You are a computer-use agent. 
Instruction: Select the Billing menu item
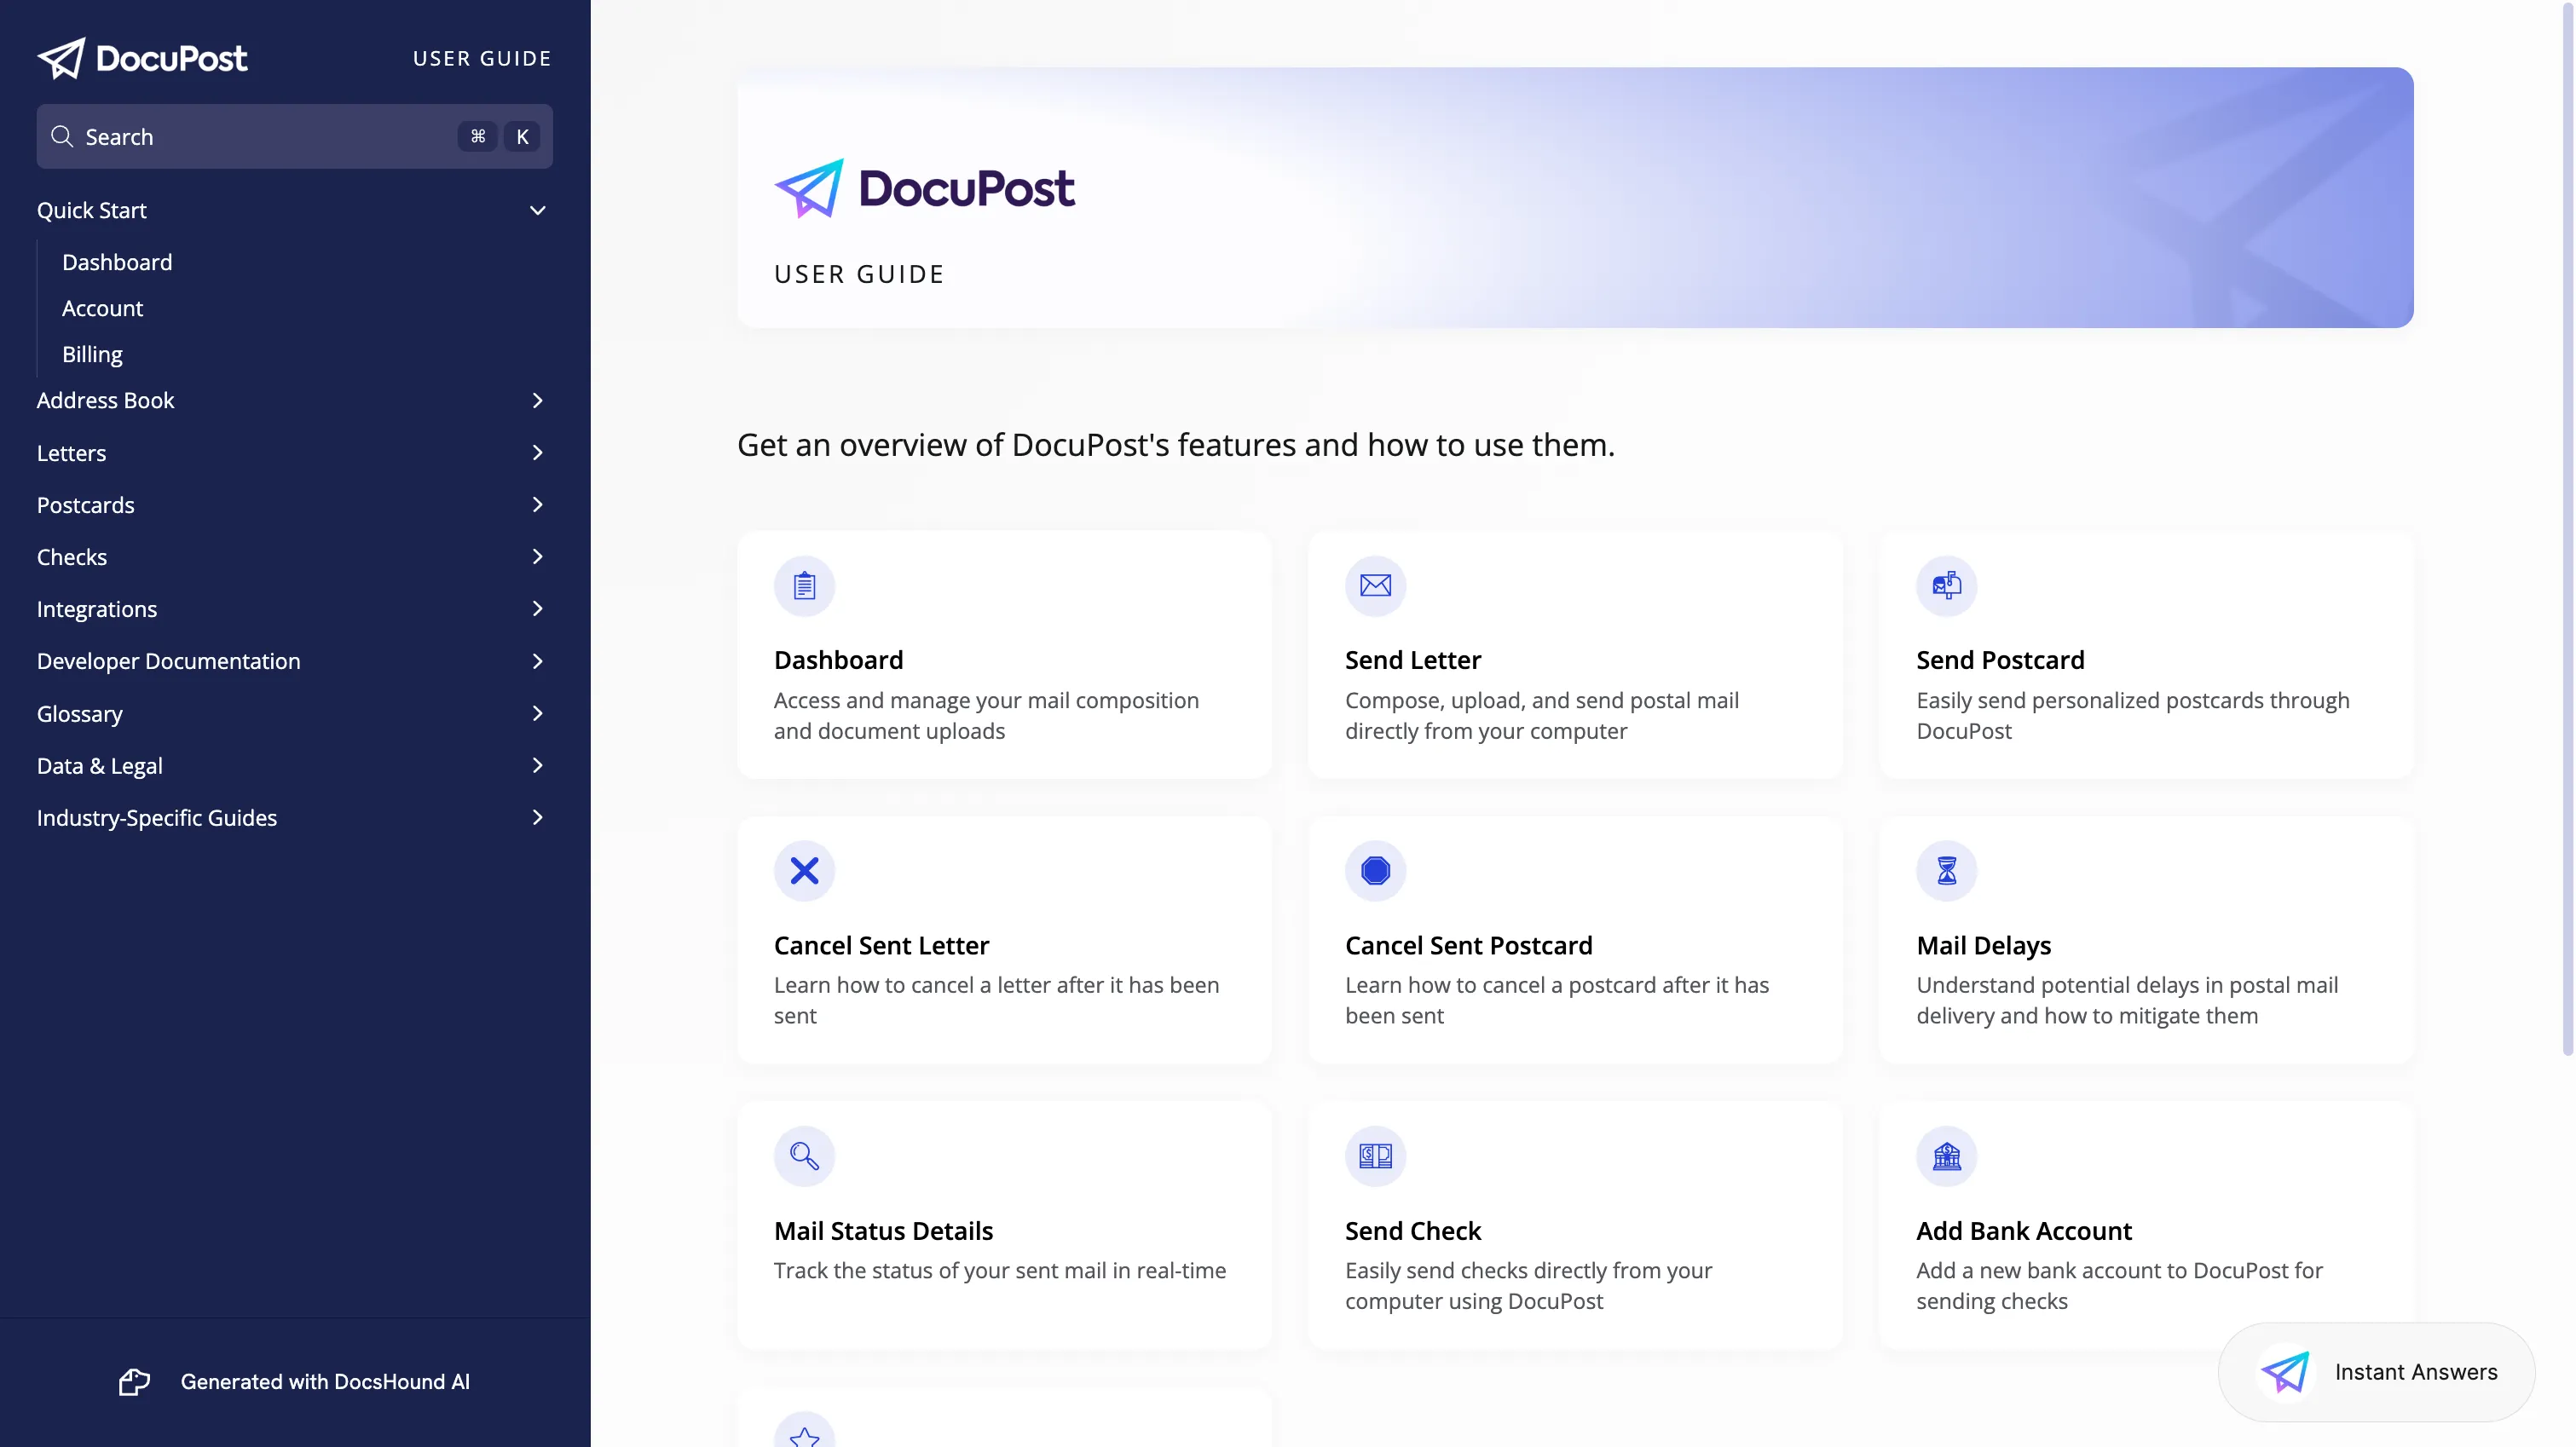pyautogui.click(x=92, y=354)
